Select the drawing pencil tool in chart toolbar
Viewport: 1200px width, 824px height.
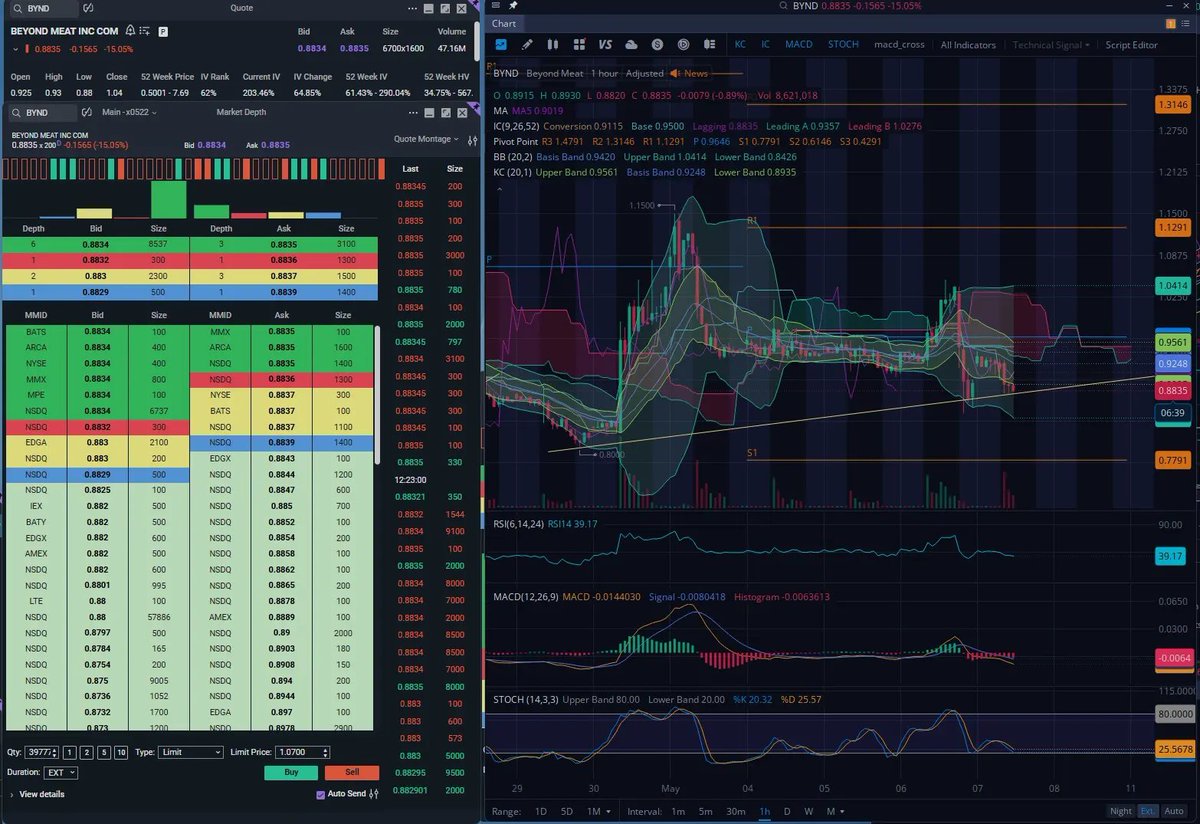tap(527, 45)
